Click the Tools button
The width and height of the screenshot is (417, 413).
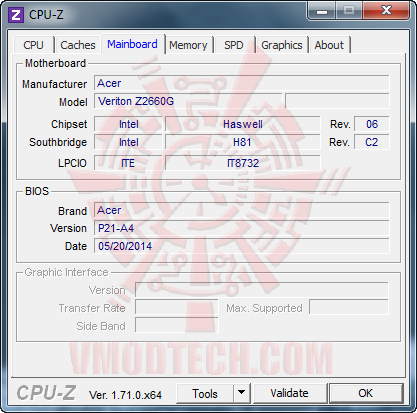pyautogui.click(x=205, y=394)
